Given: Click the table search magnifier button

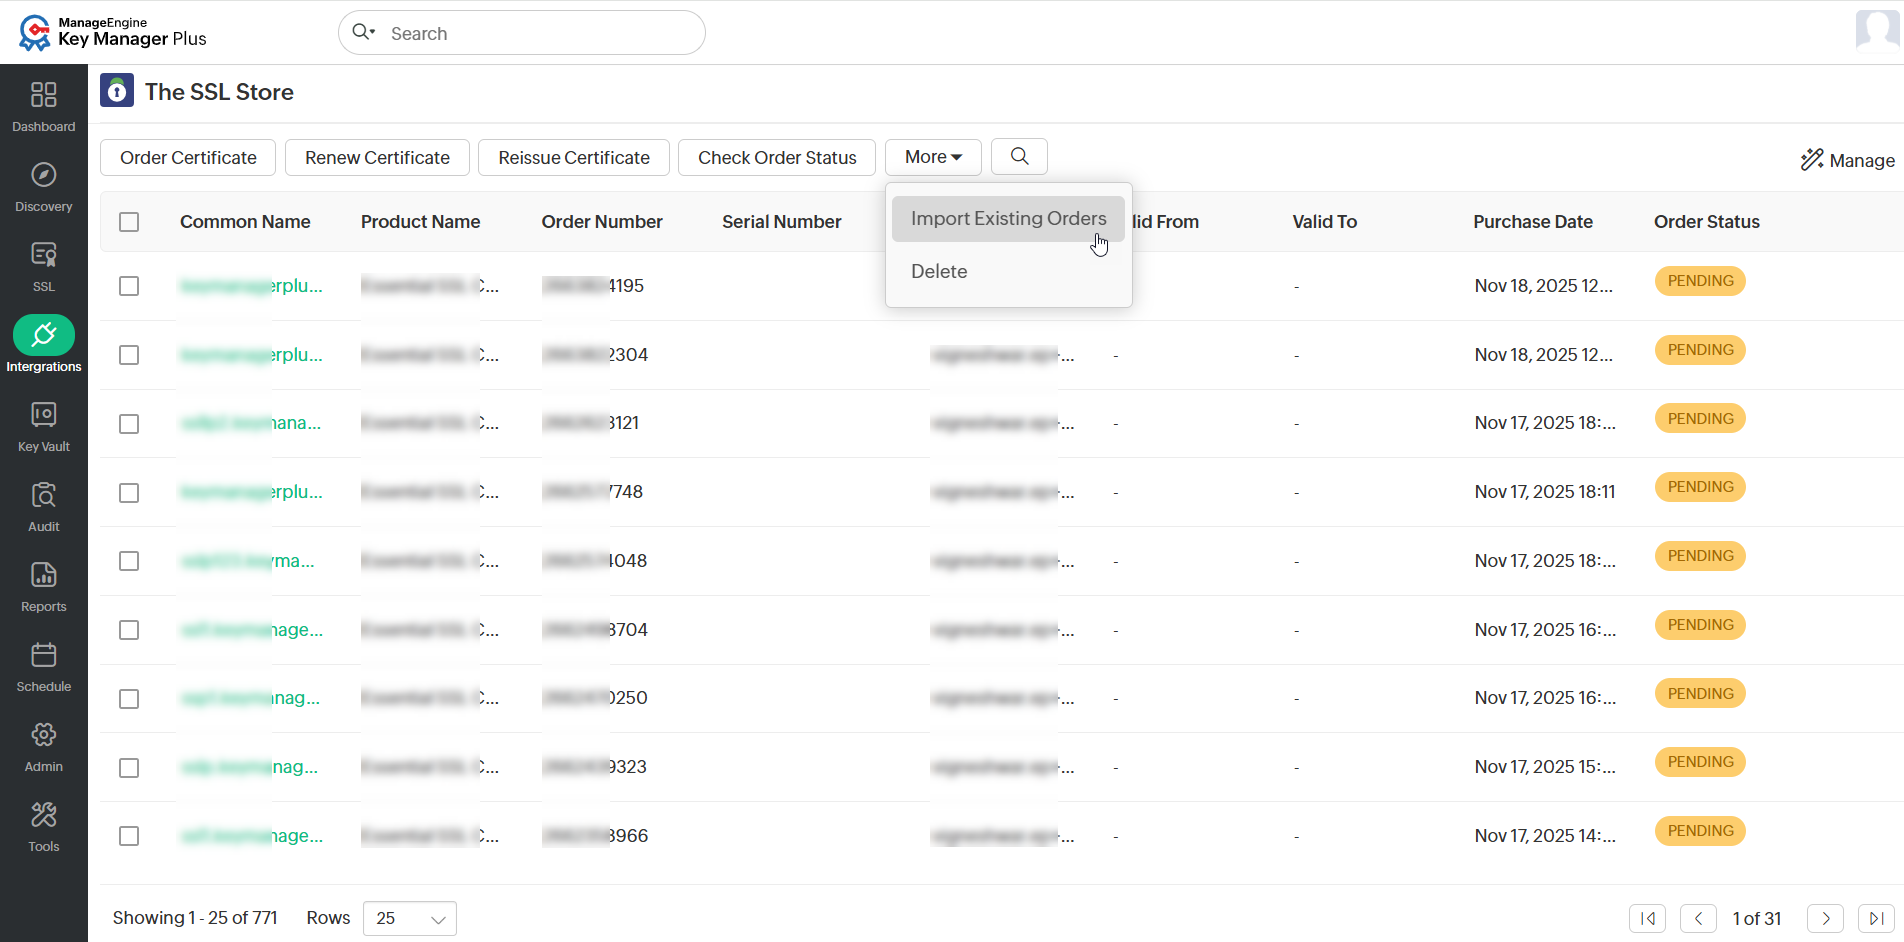Looking at the screenshot, I should click(x=1019, y=157).
